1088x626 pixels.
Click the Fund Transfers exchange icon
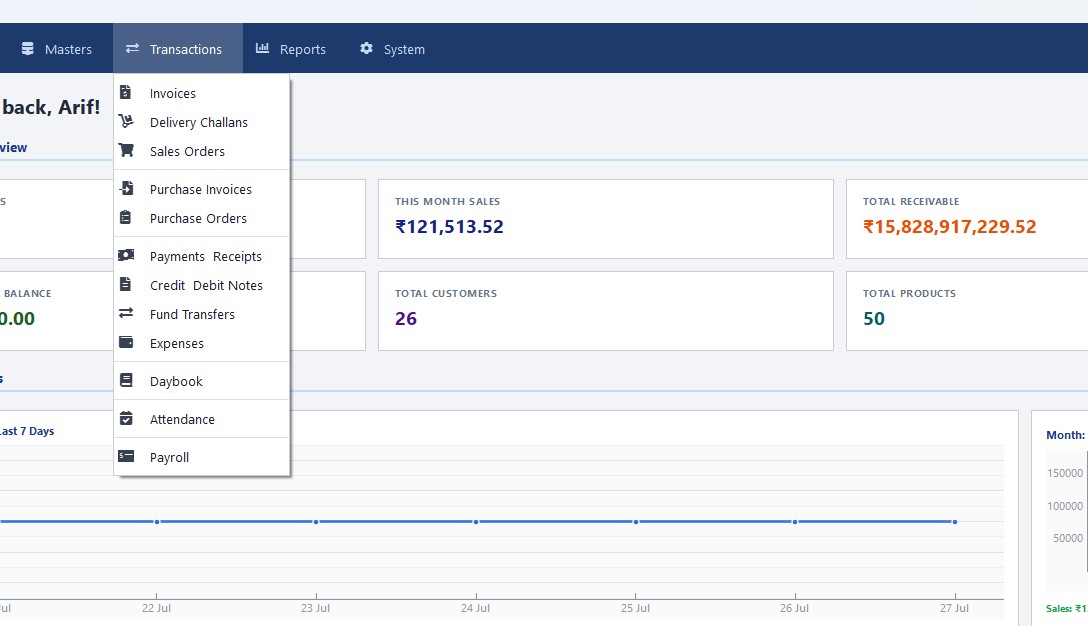click(126, 314)
